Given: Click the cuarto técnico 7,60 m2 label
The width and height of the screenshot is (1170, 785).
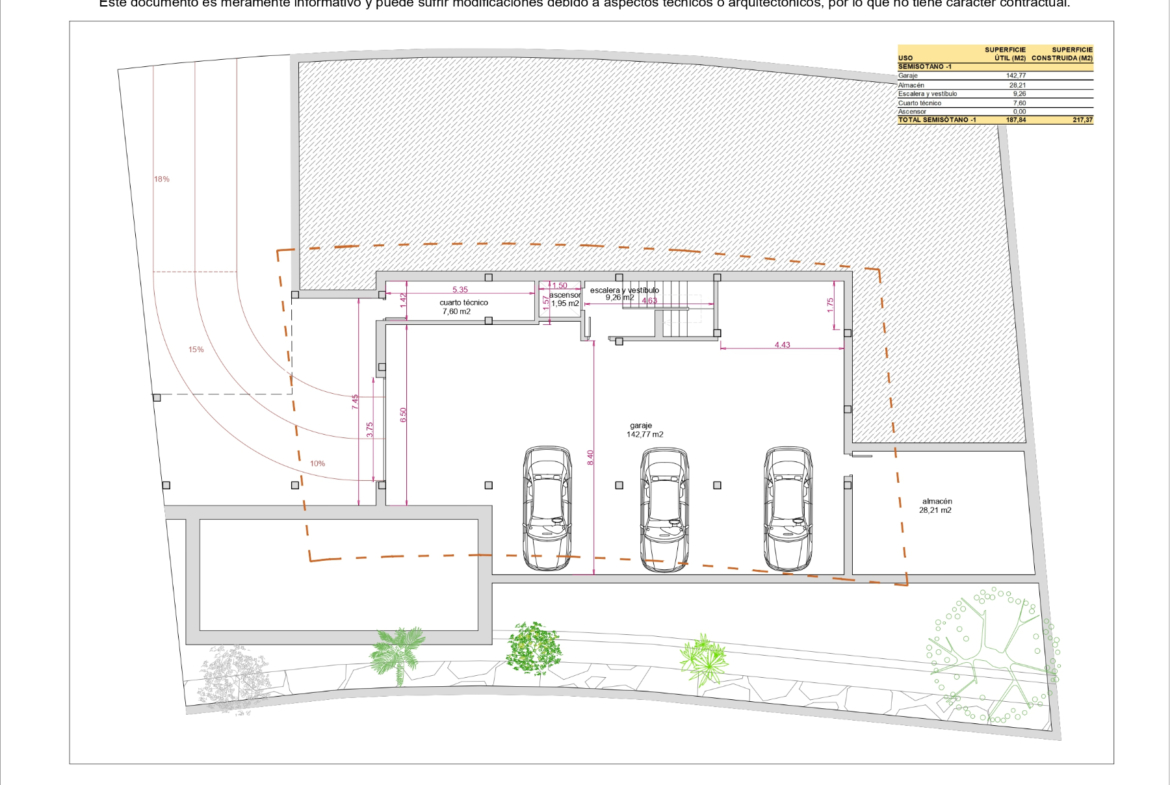Looking at the screenshot, I should (463, 307).
